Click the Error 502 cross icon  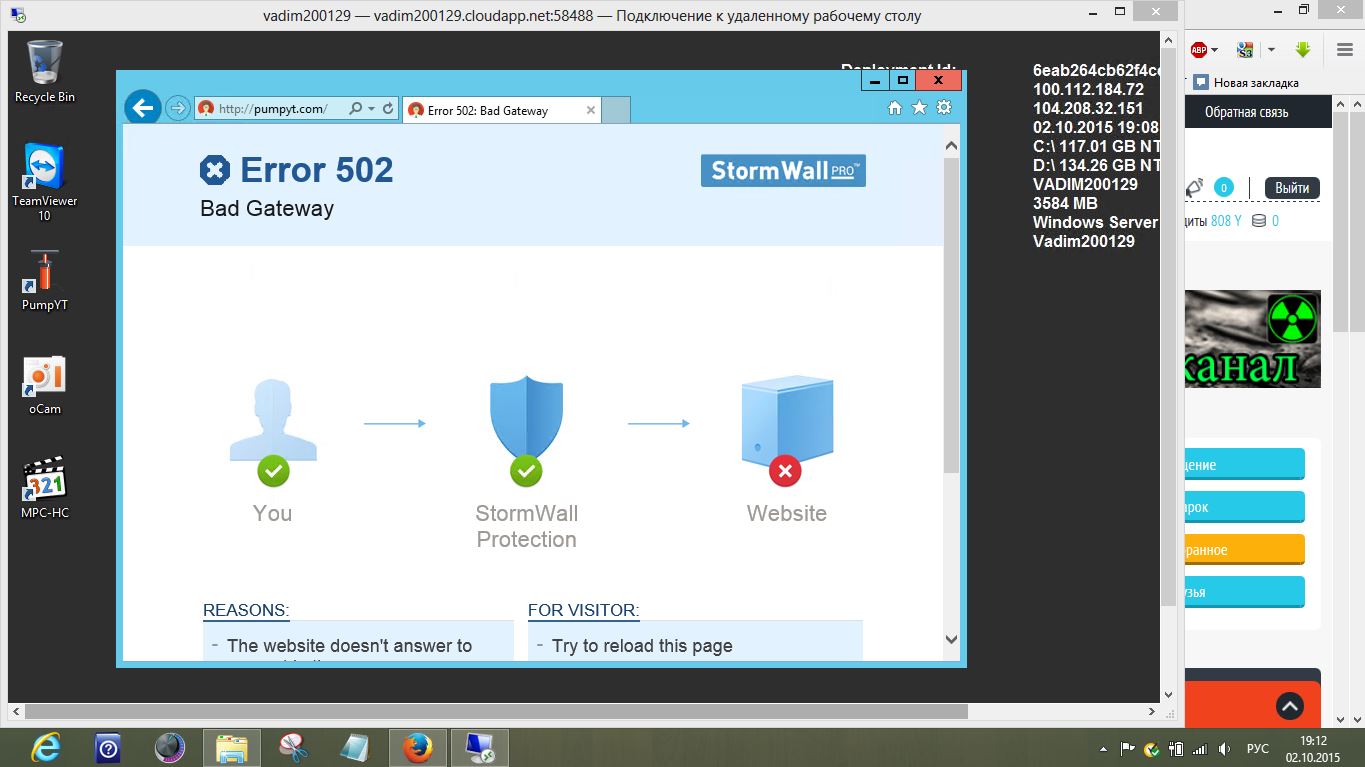point(214,170)
